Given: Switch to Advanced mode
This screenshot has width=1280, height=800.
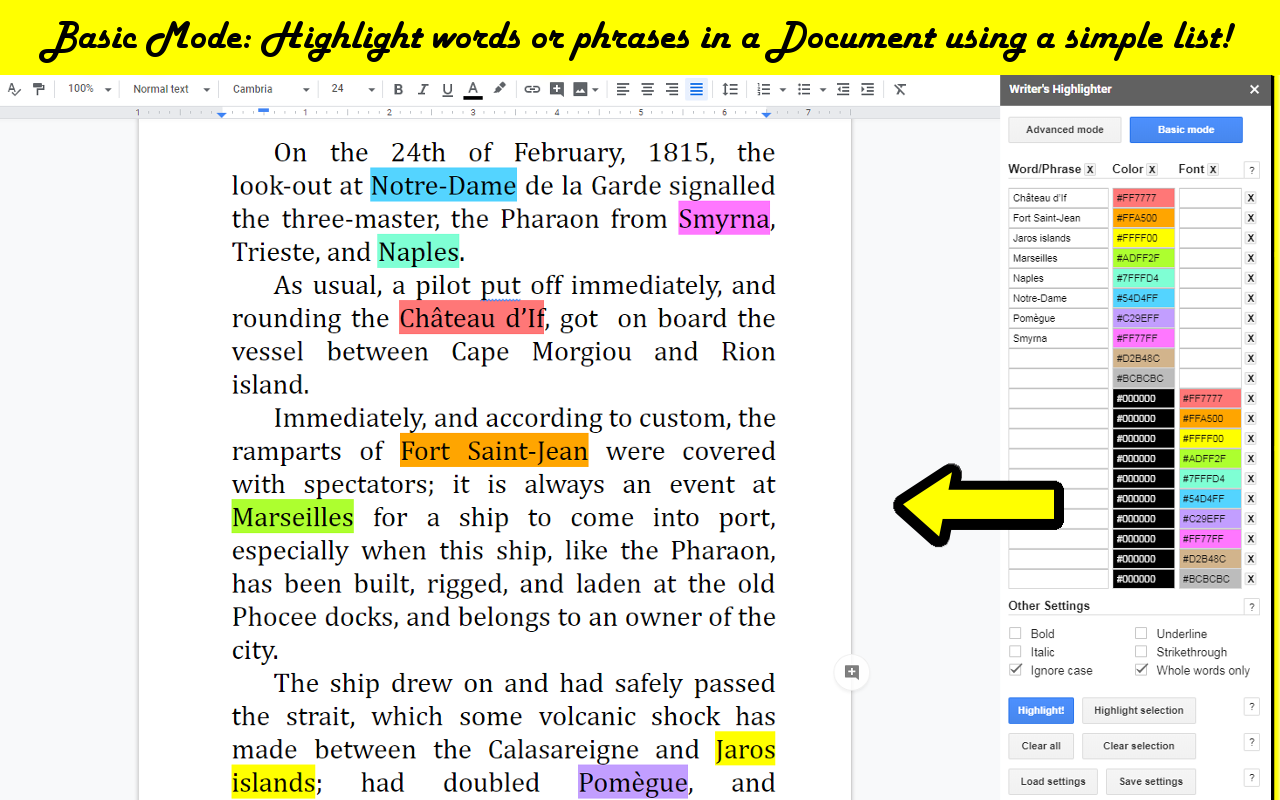Looking at the screenshot, I should click(x=1064, y=130).
